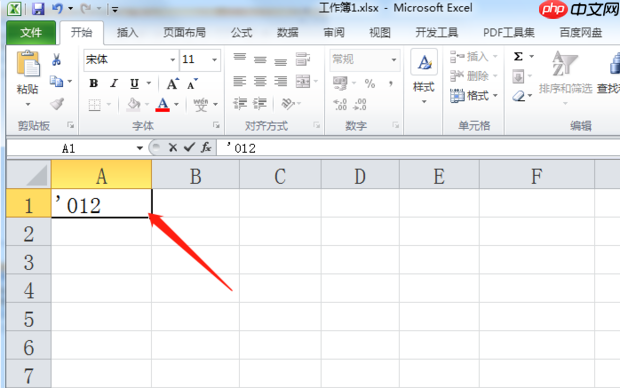Click the Save icon in quick access toolbar

38,8
